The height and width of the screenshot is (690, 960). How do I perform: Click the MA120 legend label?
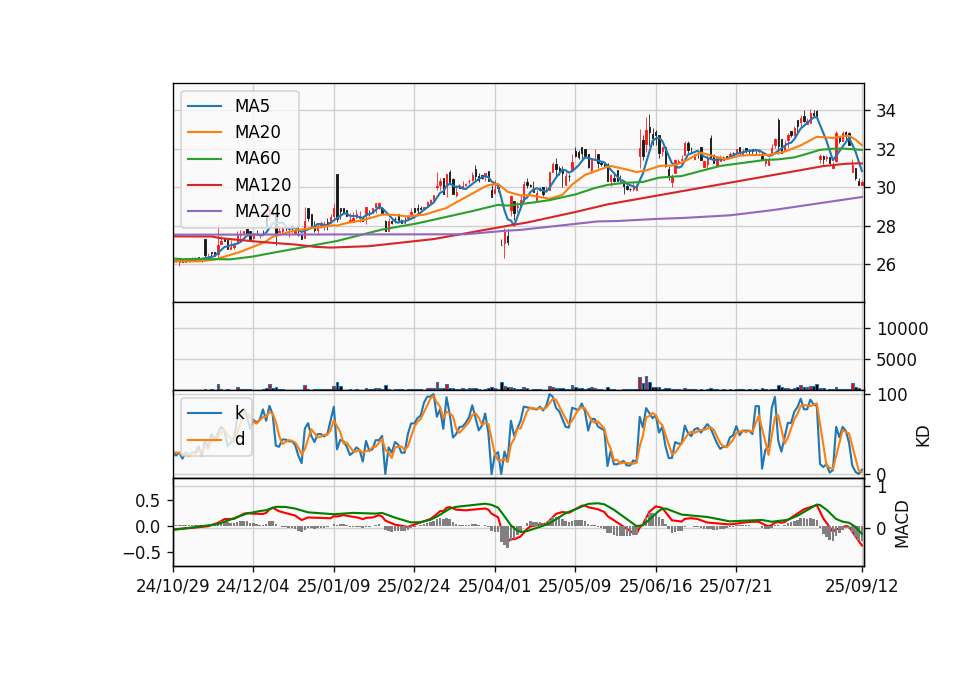[263, 185]
